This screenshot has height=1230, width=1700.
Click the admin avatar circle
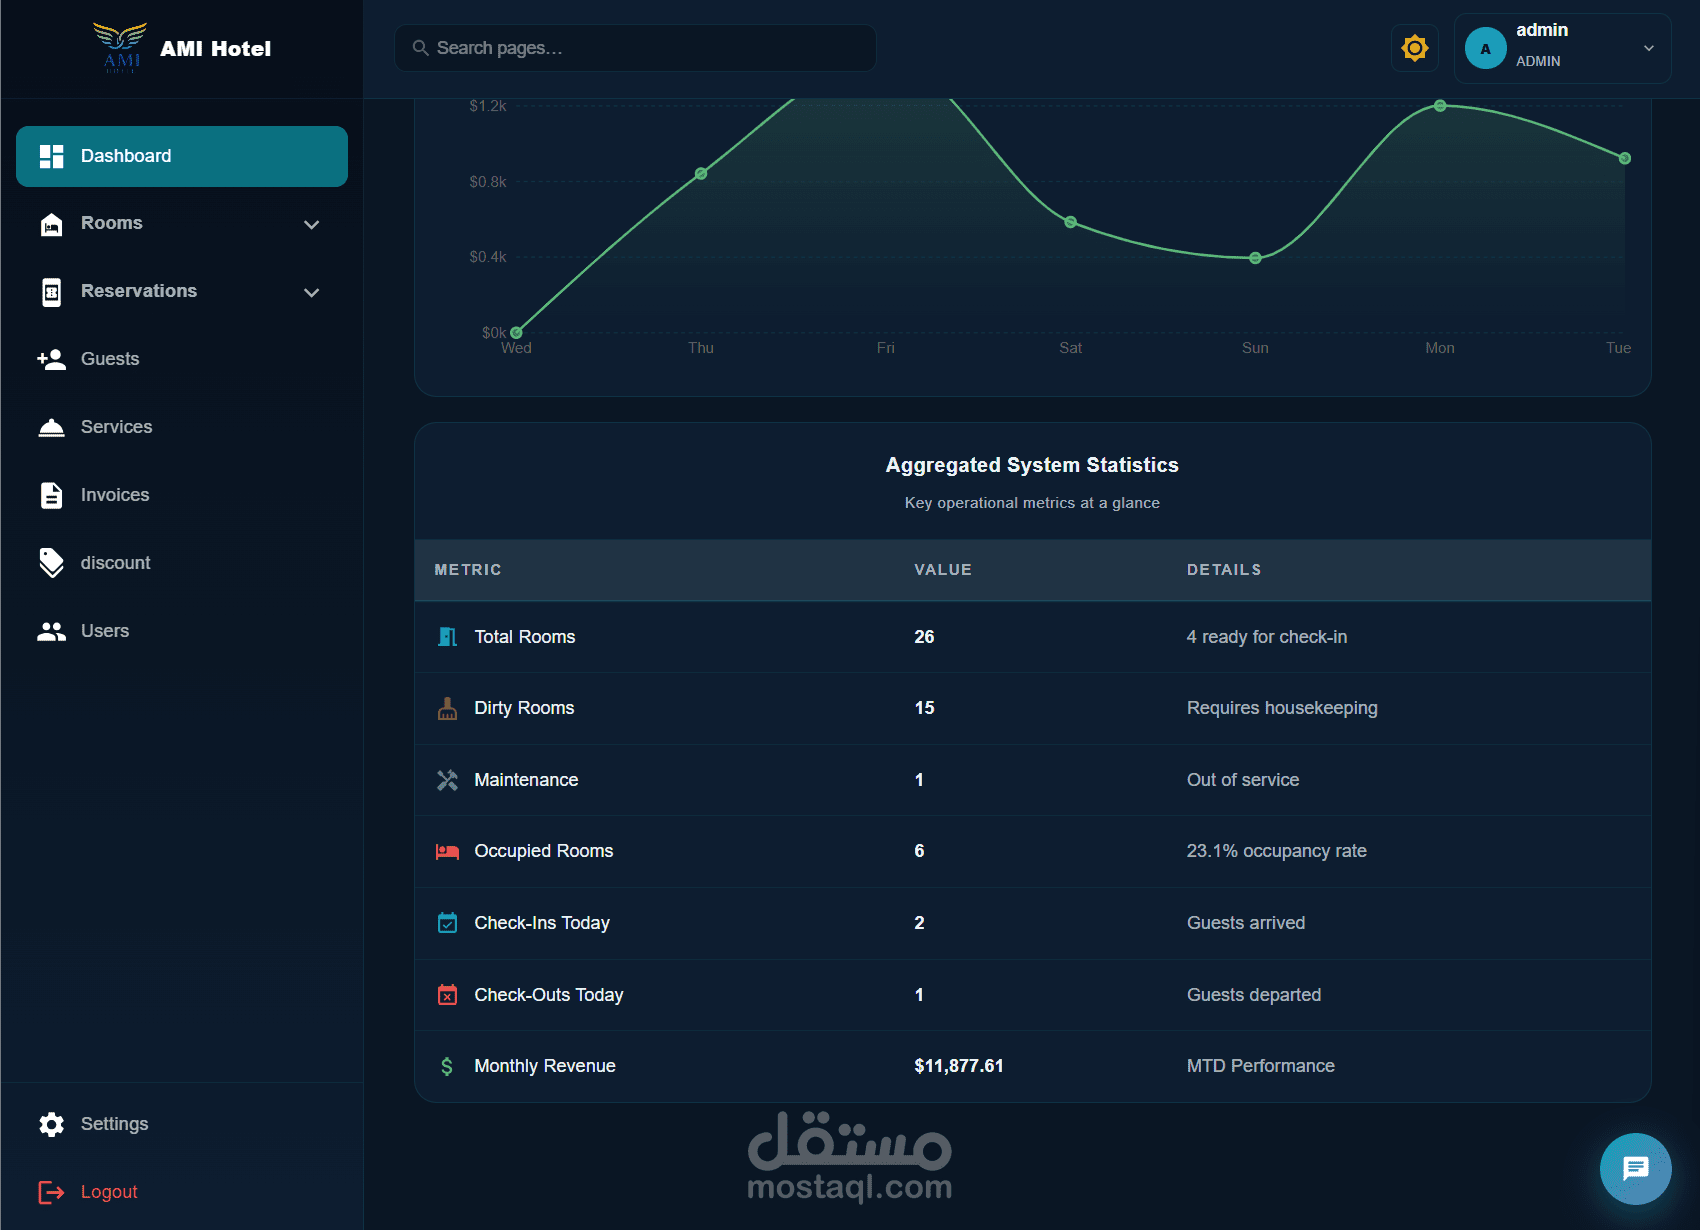1486,48
